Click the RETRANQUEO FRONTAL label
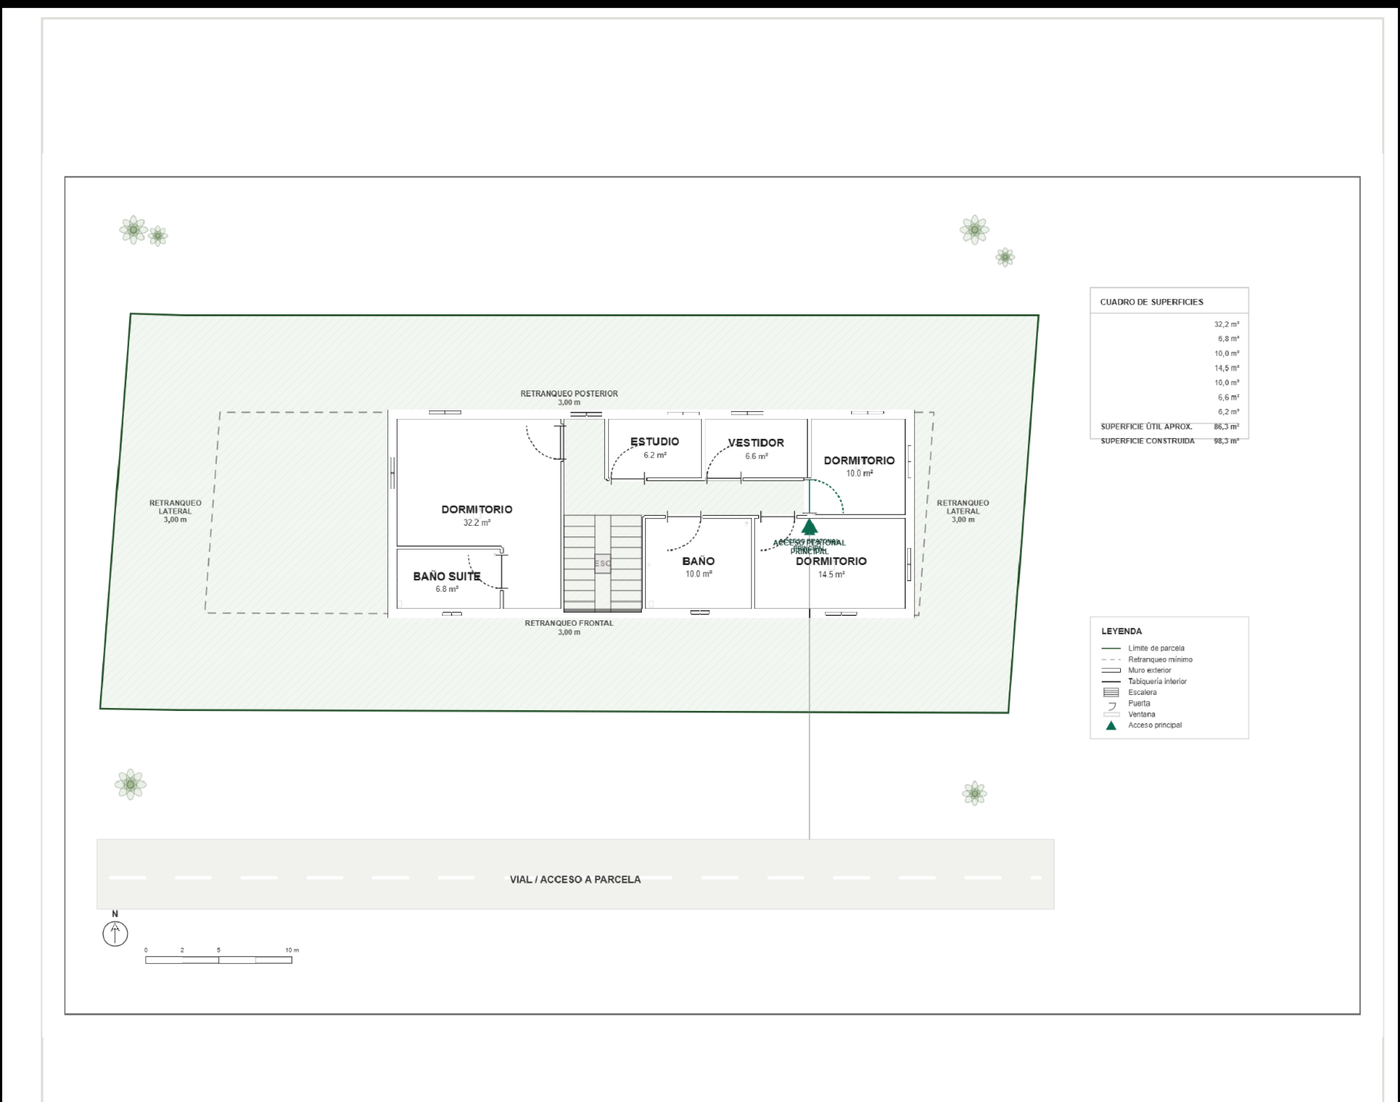Screen dimensions: 1400x1102 pos(569,623)
